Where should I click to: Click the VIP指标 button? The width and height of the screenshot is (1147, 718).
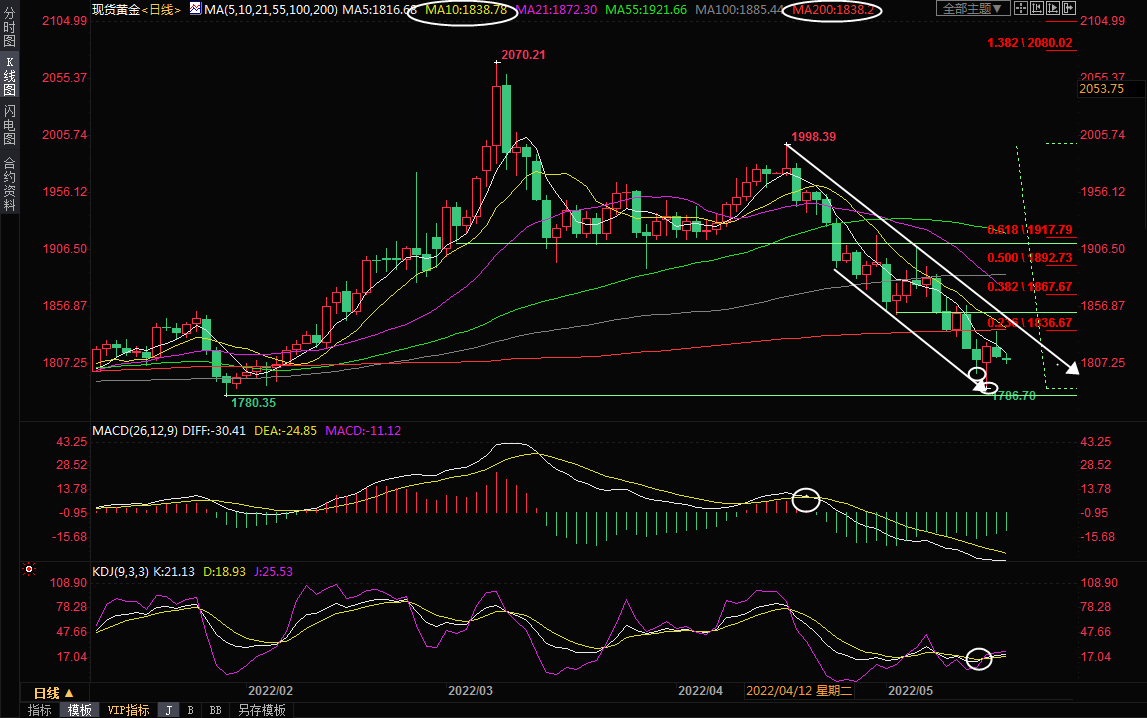[128, 710]
